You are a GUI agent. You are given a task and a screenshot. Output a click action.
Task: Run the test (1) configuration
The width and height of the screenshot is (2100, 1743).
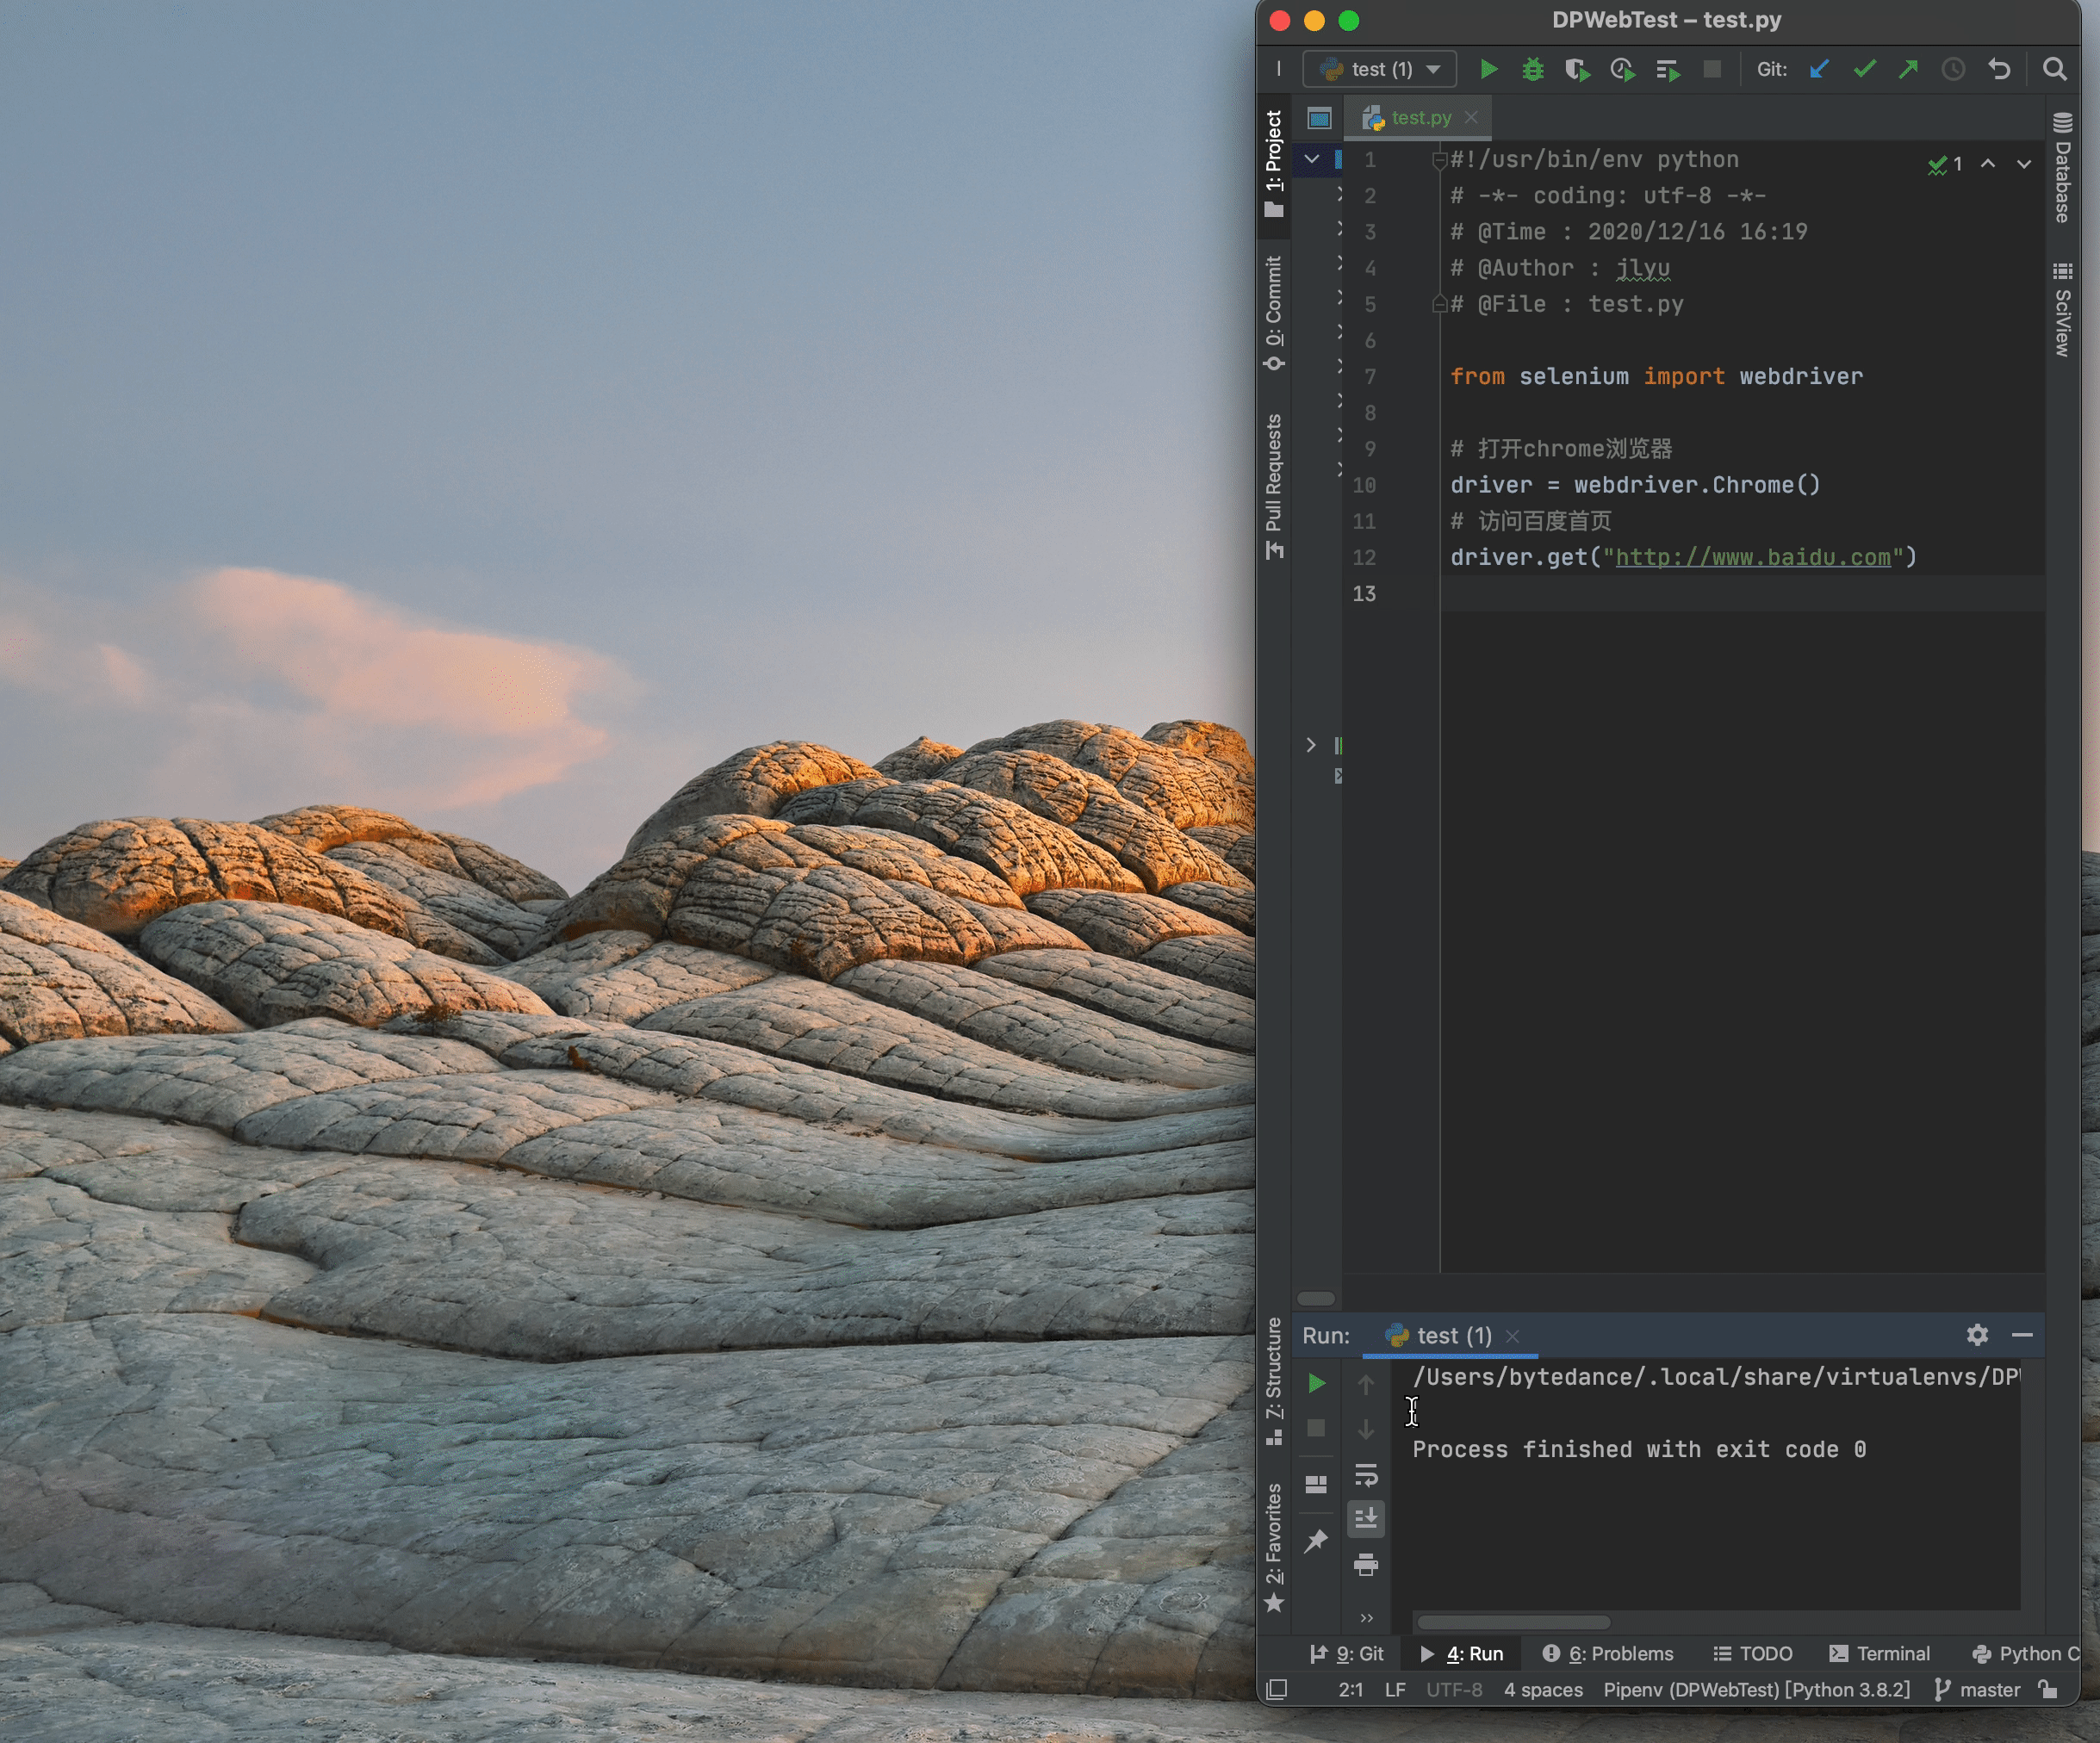point(1488,69)
